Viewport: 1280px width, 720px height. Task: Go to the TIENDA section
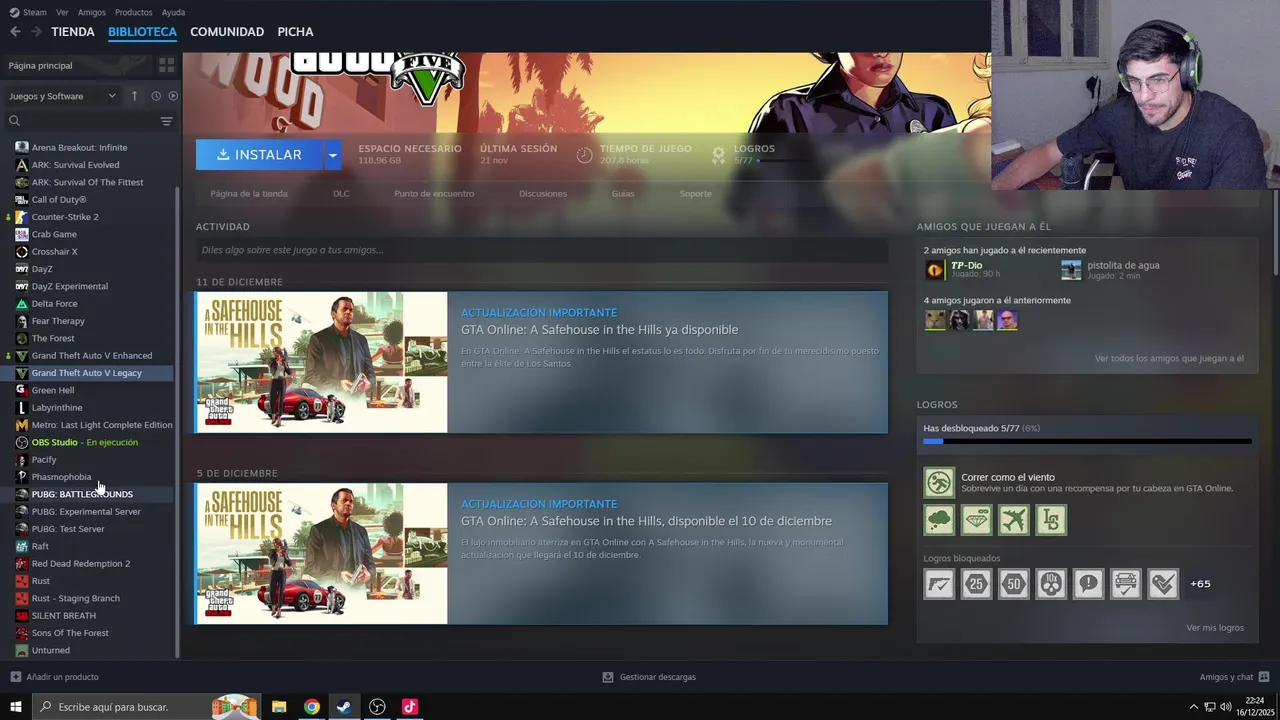coord(73,32)
